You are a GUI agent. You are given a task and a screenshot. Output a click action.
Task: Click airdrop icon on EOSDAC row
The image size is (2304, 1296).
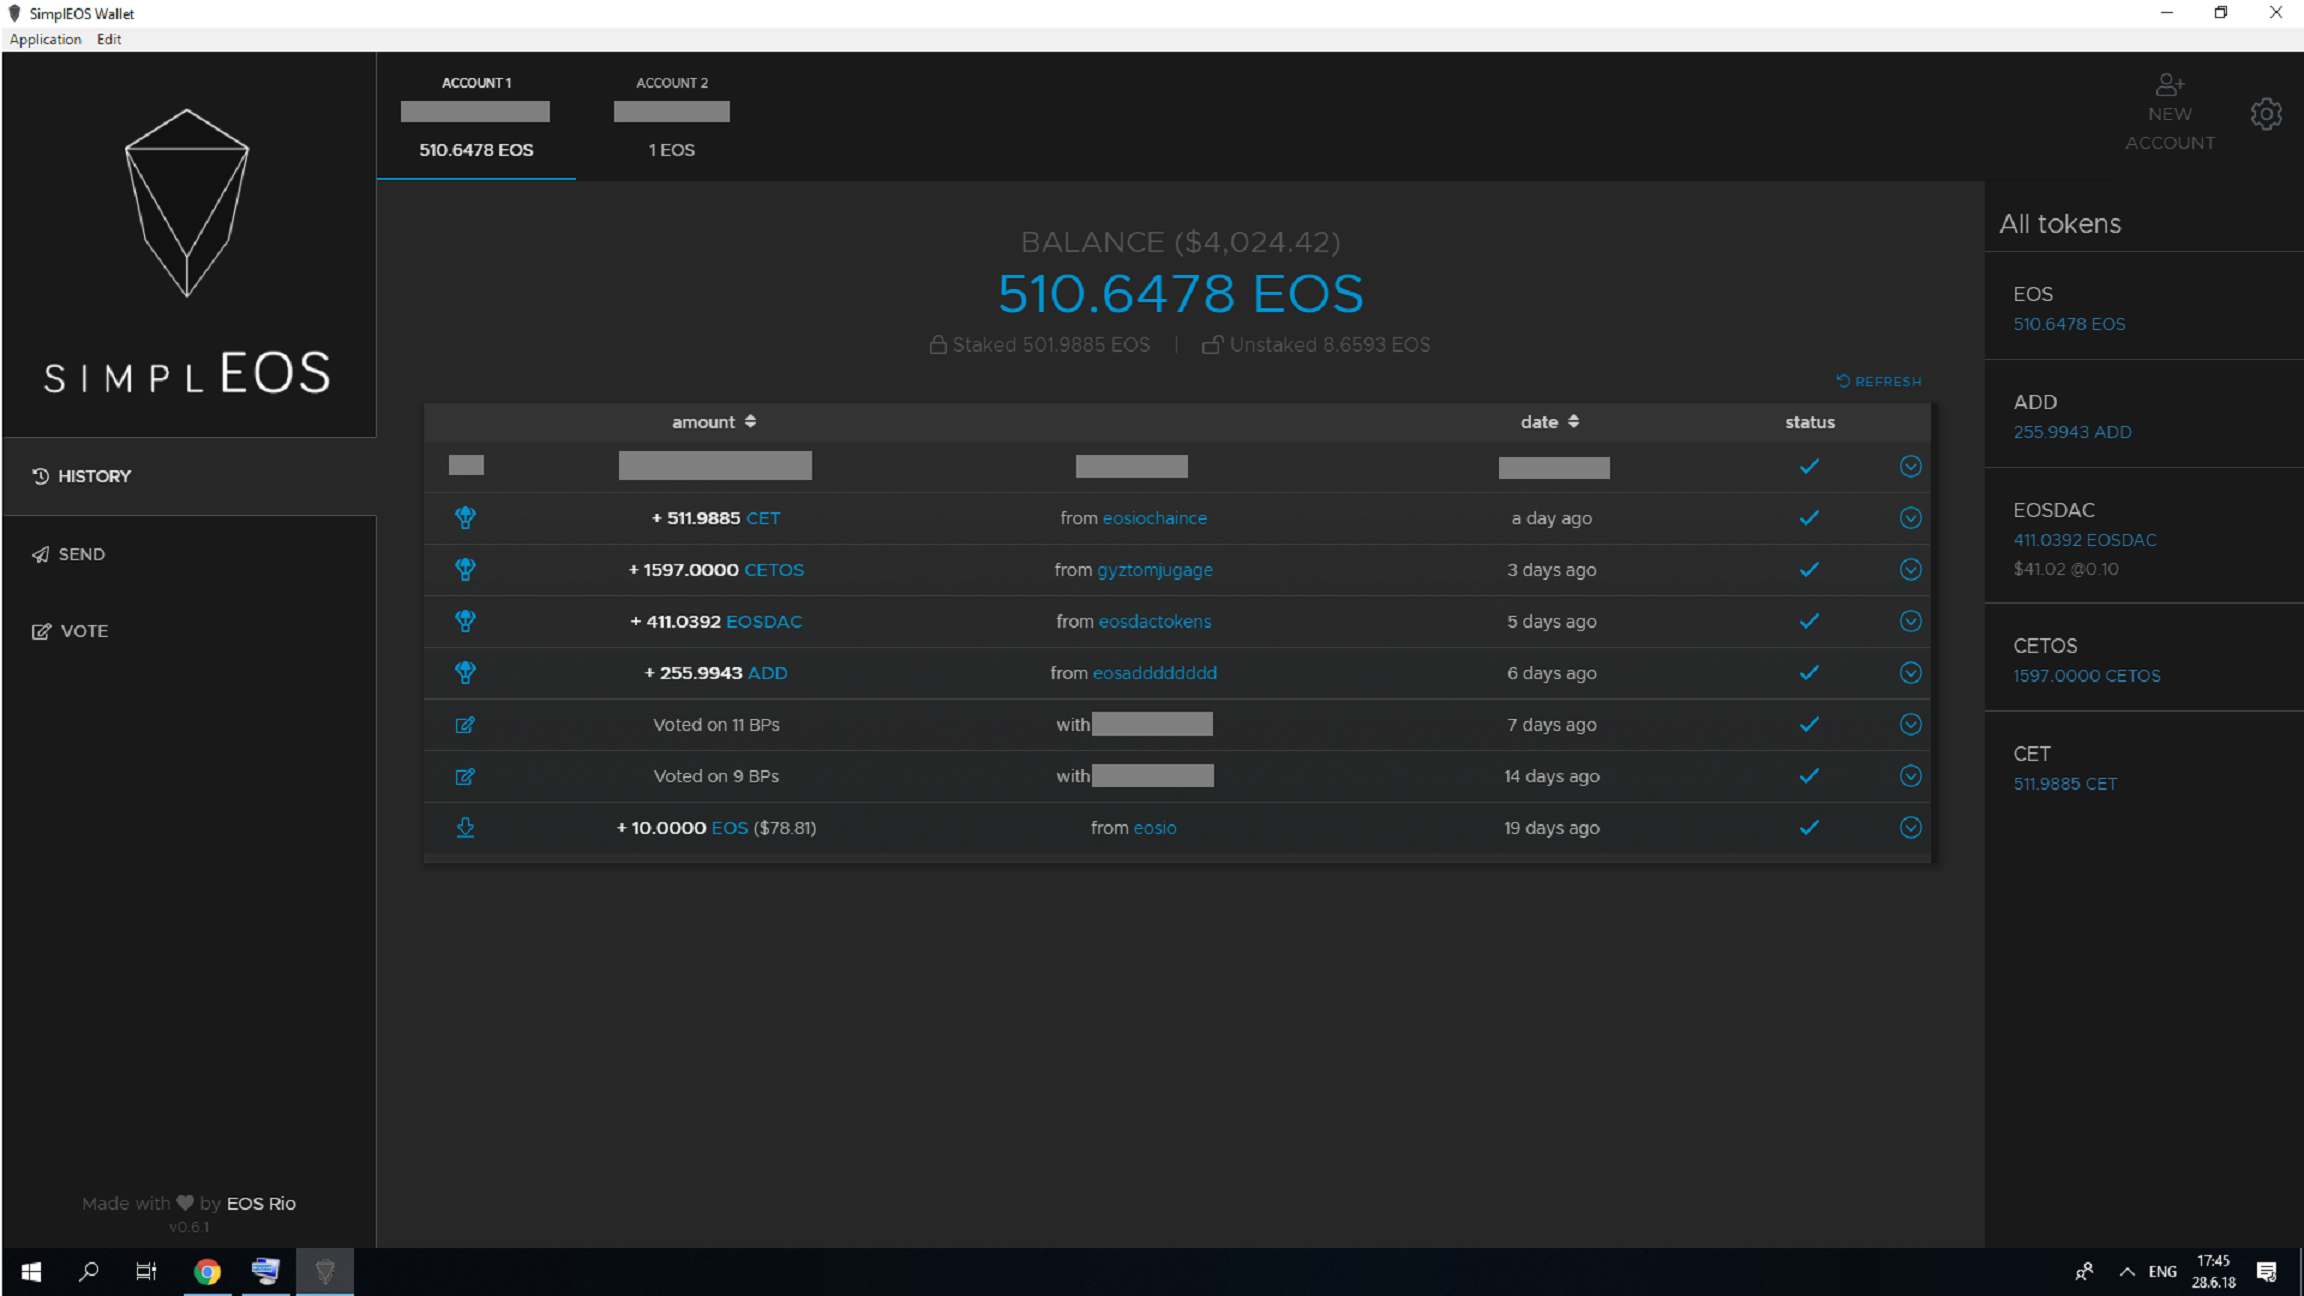(x=465, y=621)
